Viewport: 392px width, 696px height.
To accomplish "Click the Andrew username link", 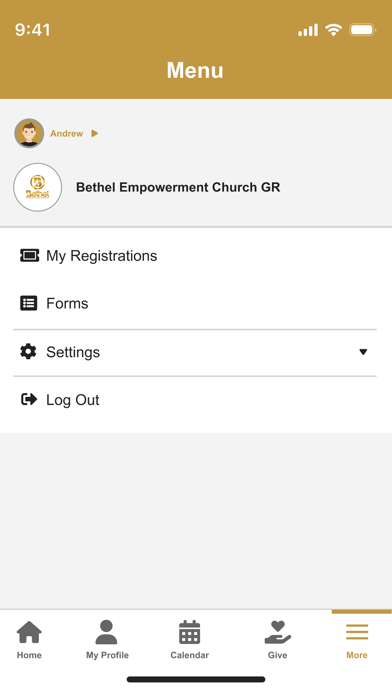I will tap(67, 134).
